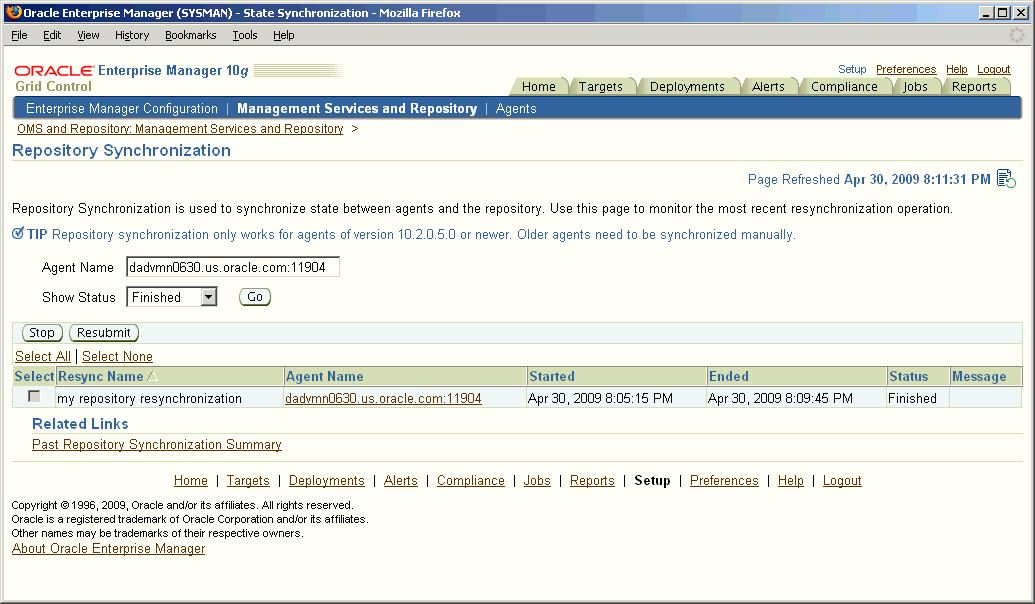1035x604 pixels.
Task: Click the footer Reports link
Action: click(592, 481)
